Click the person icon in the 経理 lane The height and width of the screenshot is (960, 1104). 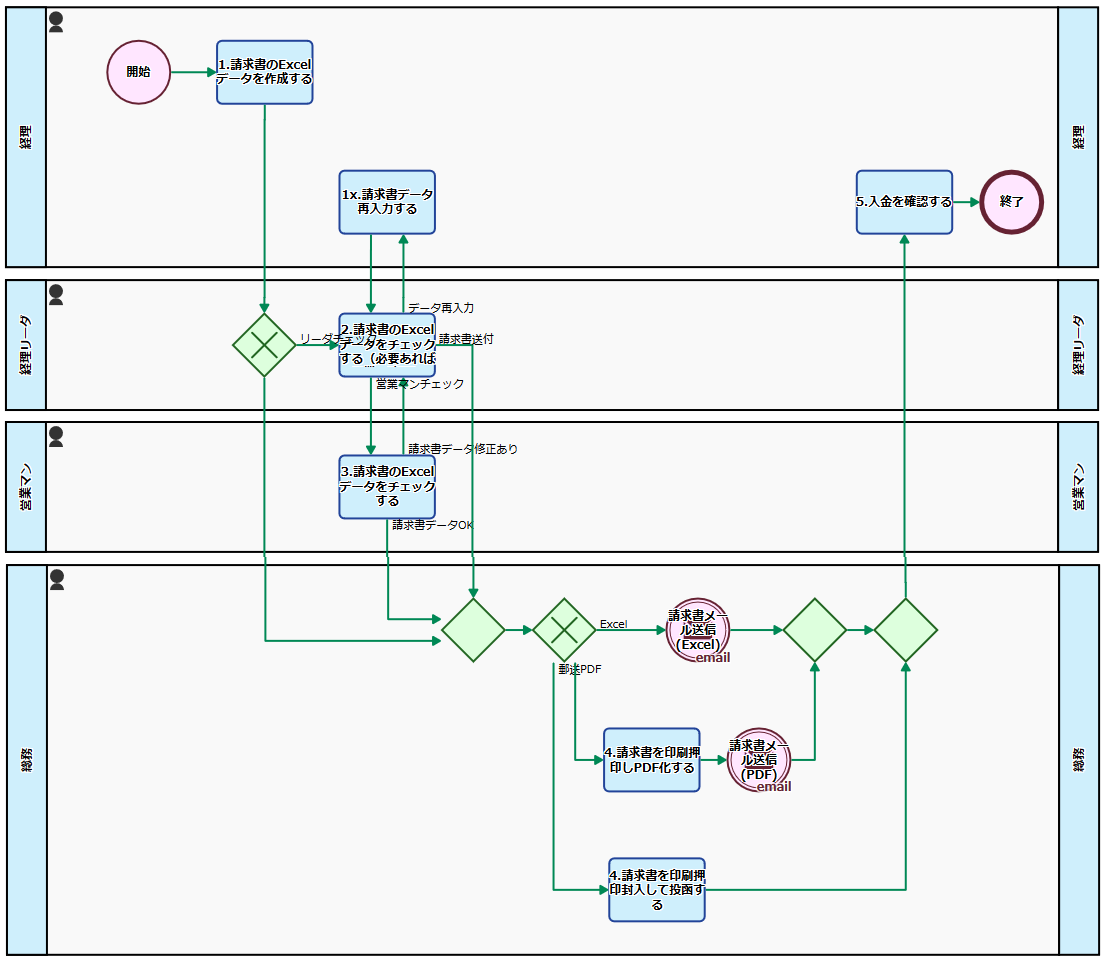point(56,22)
